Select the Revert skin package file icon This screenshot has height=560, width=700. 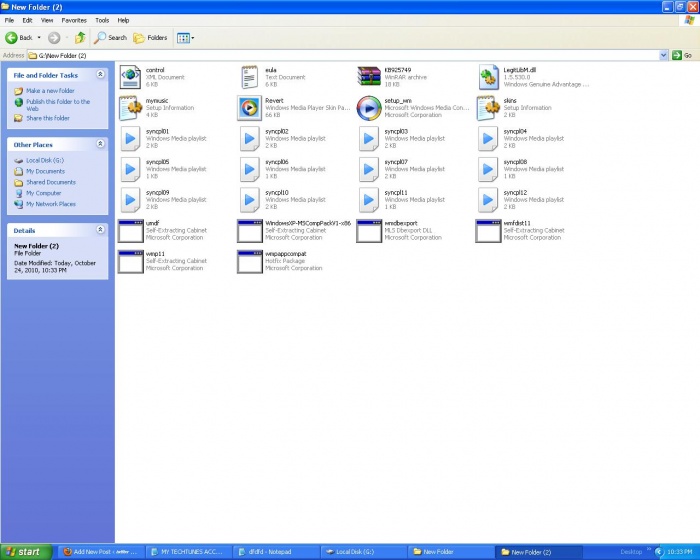point(249,108)
